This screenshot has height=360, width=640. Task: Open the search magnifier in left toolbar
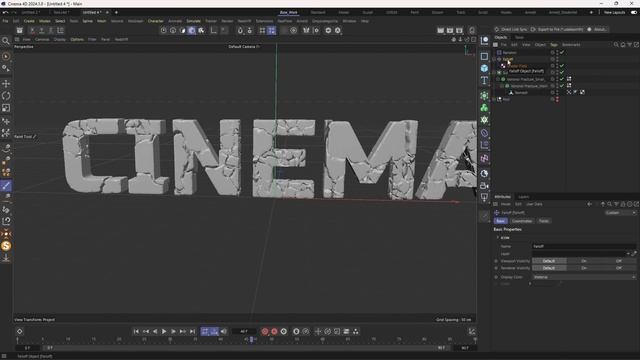pos(6,40)
